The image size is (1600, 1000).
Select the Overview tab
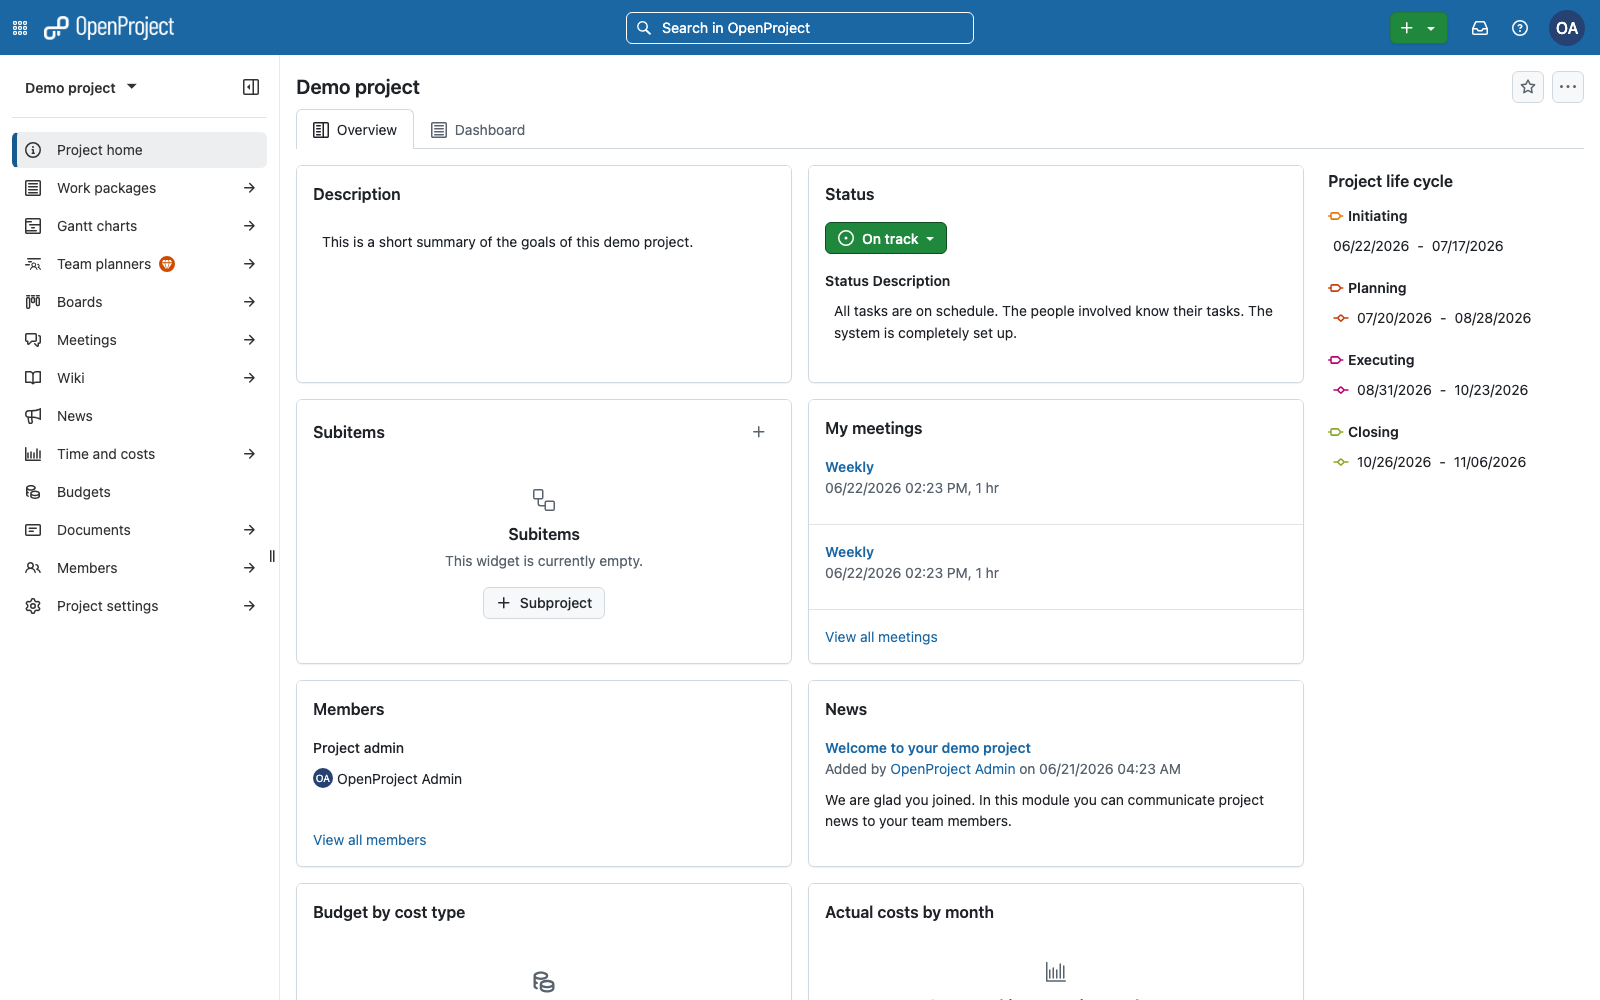(x=355, y=130)
